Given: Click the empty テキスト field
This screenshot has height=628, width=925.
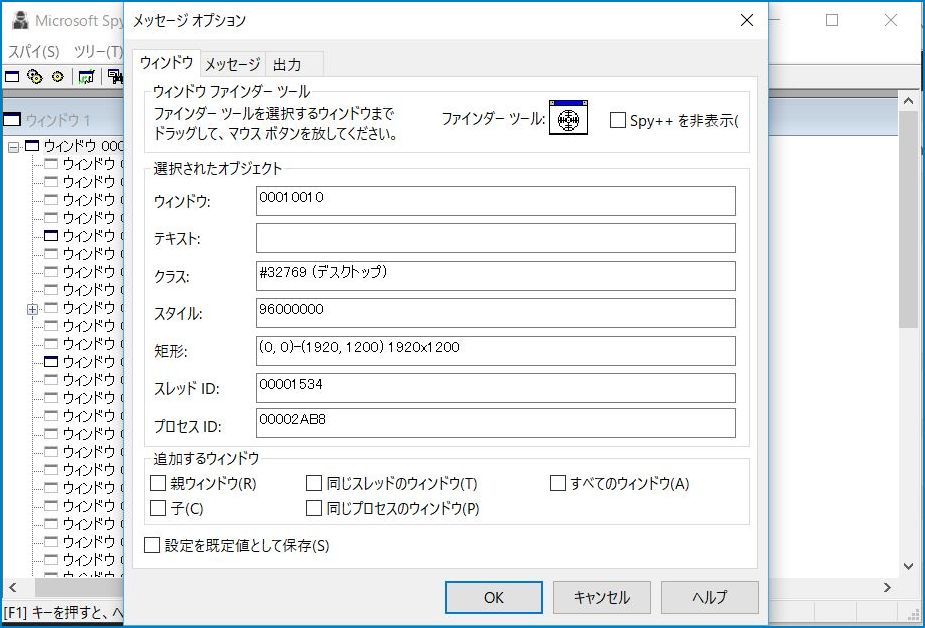Looking at the screenshot, I should (x=496, y=238).
